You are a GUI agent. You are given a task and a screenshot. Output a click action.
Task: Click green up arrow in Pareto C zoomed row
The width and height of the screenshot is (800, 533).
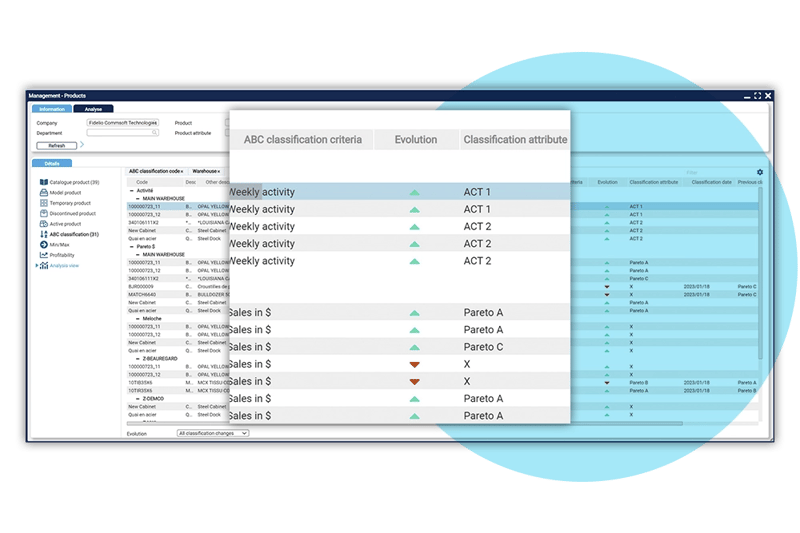pos(415,347)
